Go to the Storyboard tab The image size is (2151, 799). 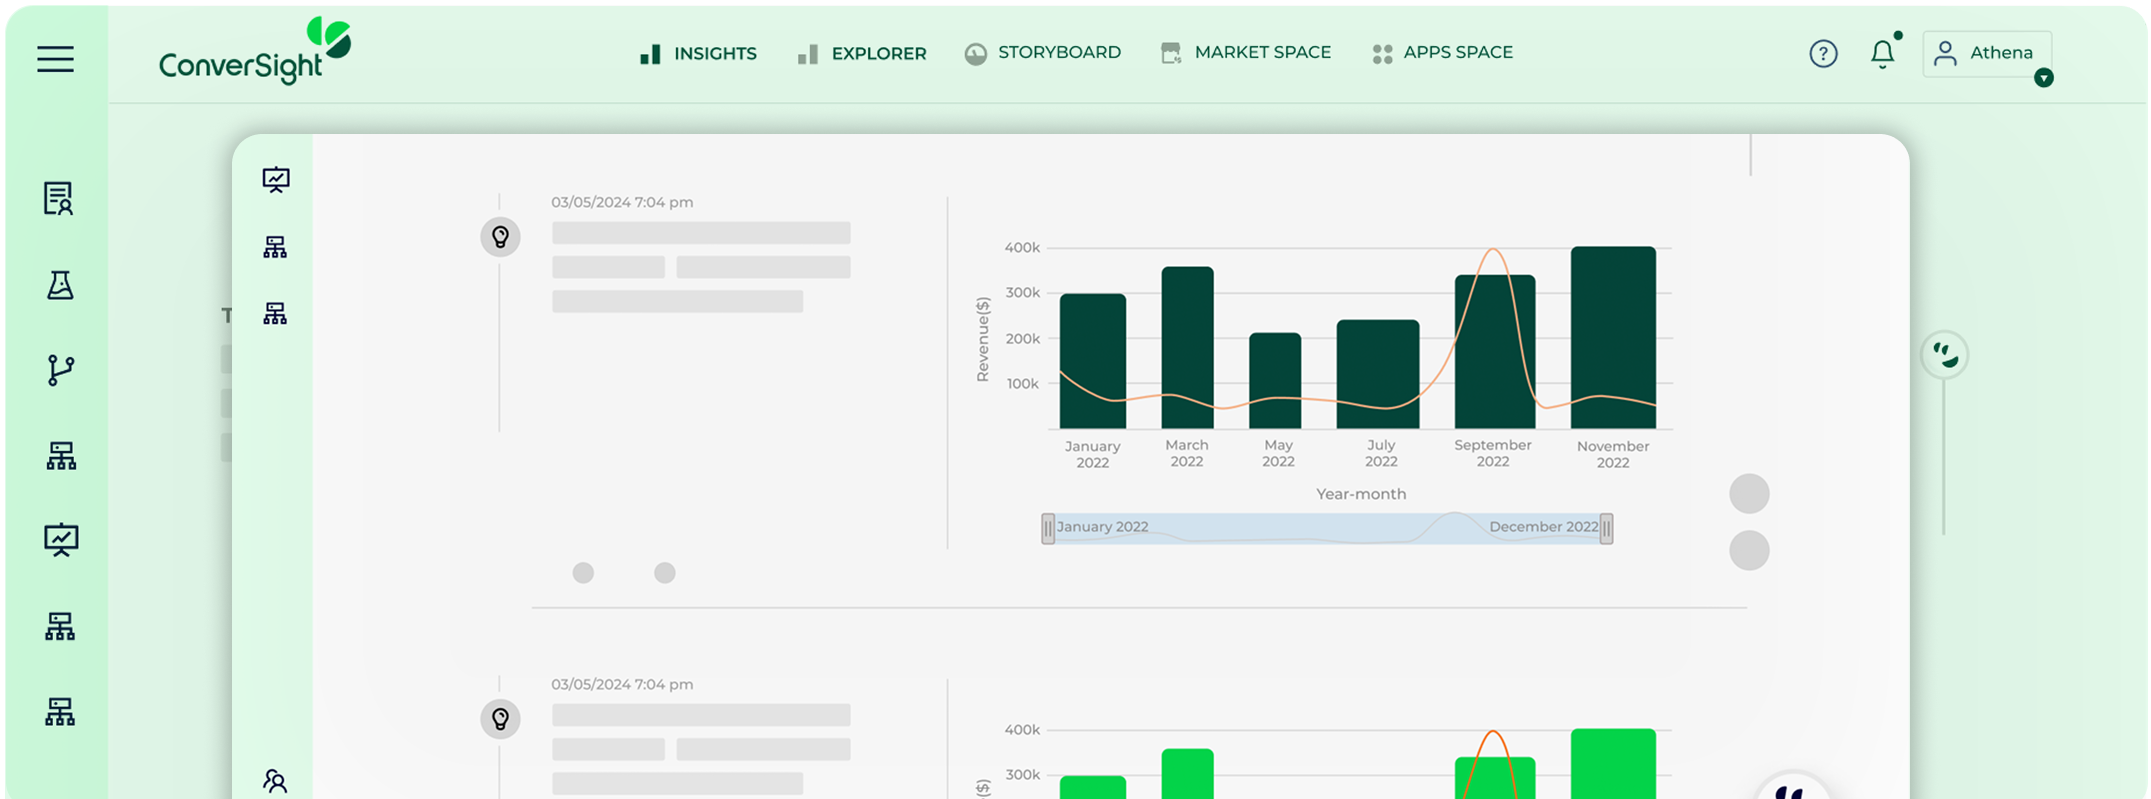(1043, 53)
